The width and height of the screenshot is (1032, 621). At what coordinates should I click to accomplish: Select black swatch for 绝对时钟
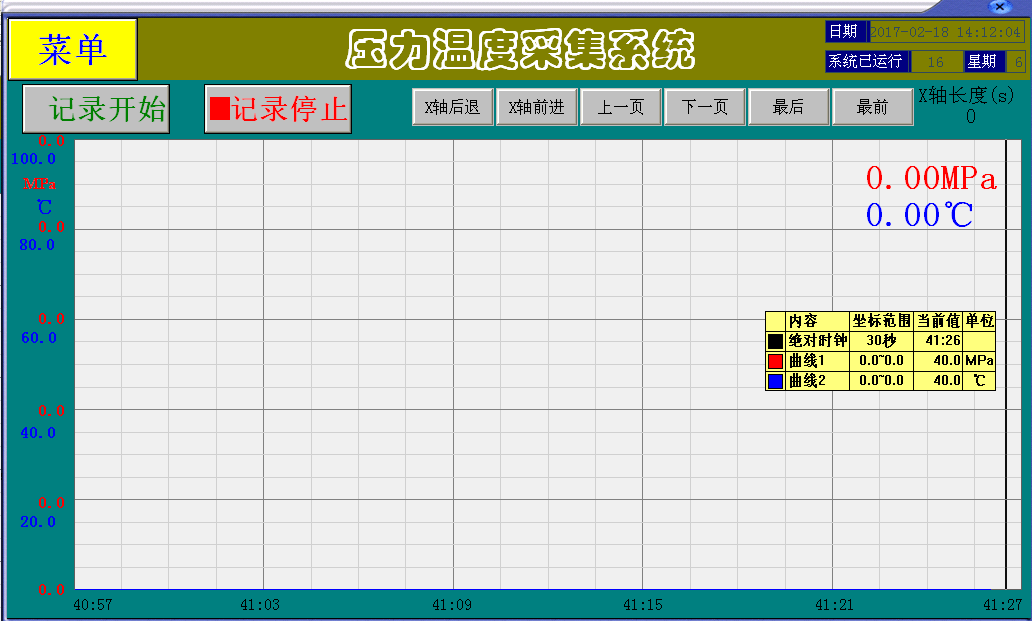click(x=775, y=341)
